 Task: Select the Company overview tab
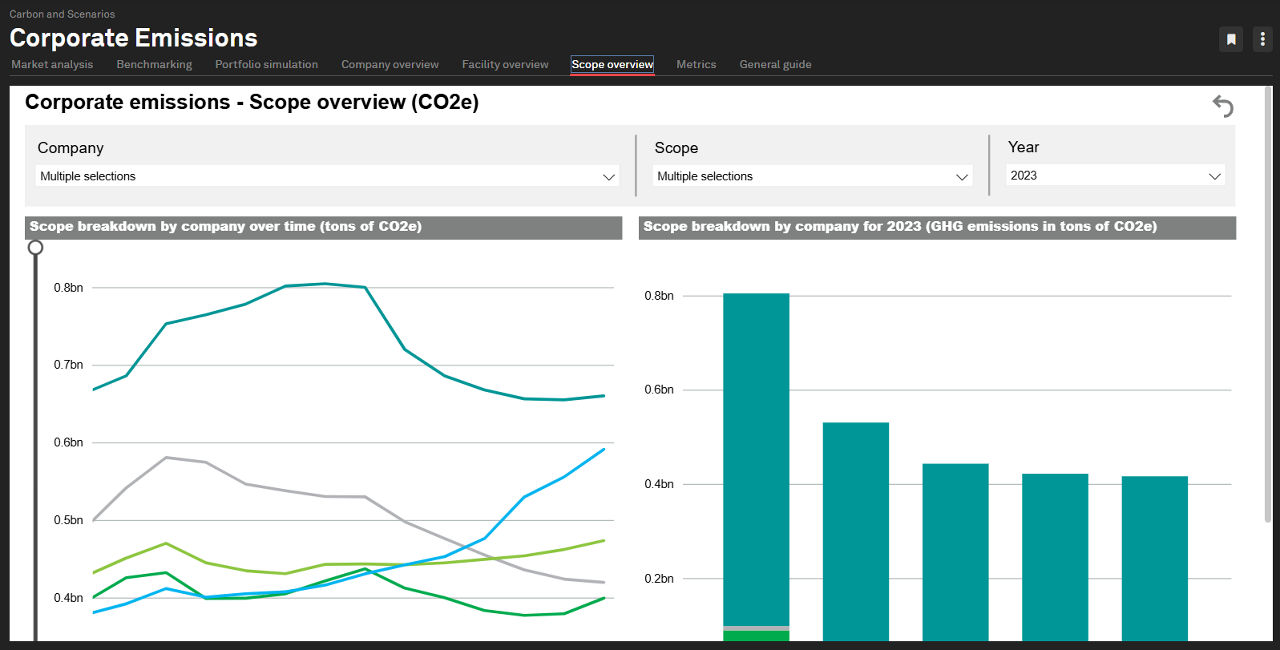(390, 64)
